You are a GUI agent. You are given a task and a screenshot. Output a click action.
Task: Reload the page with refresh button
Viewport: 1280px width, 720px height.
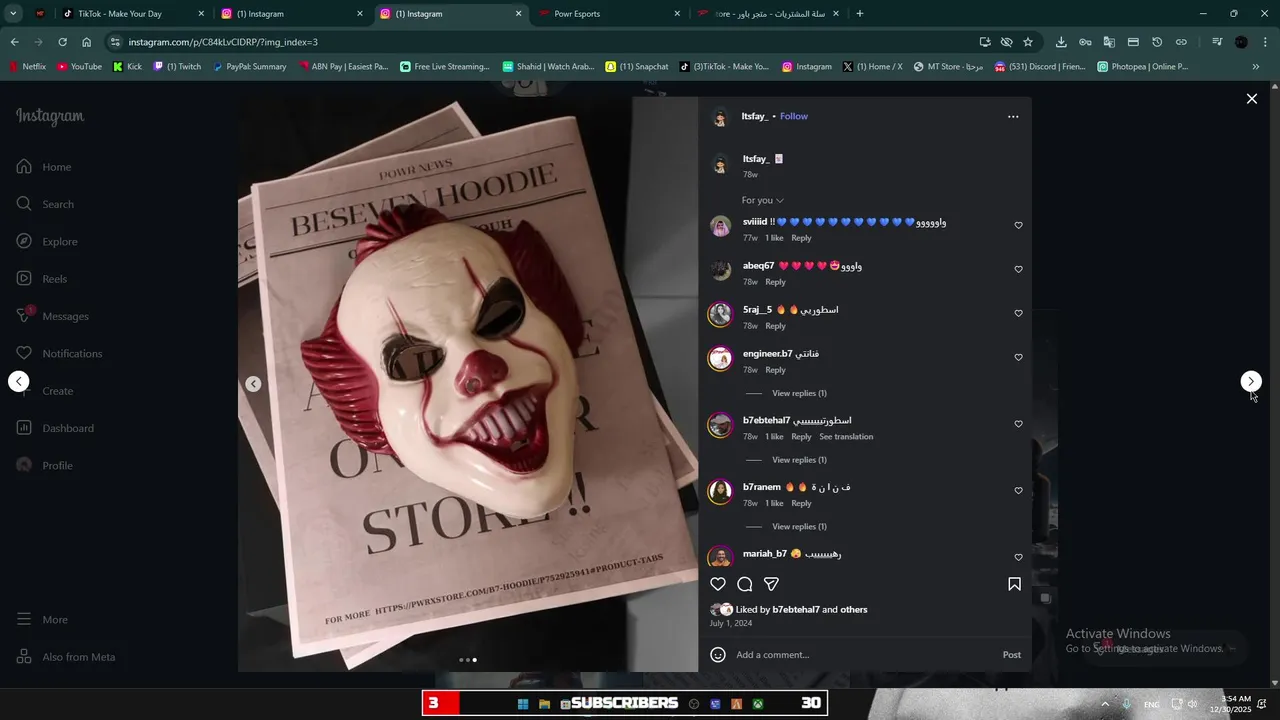(62, 42)
